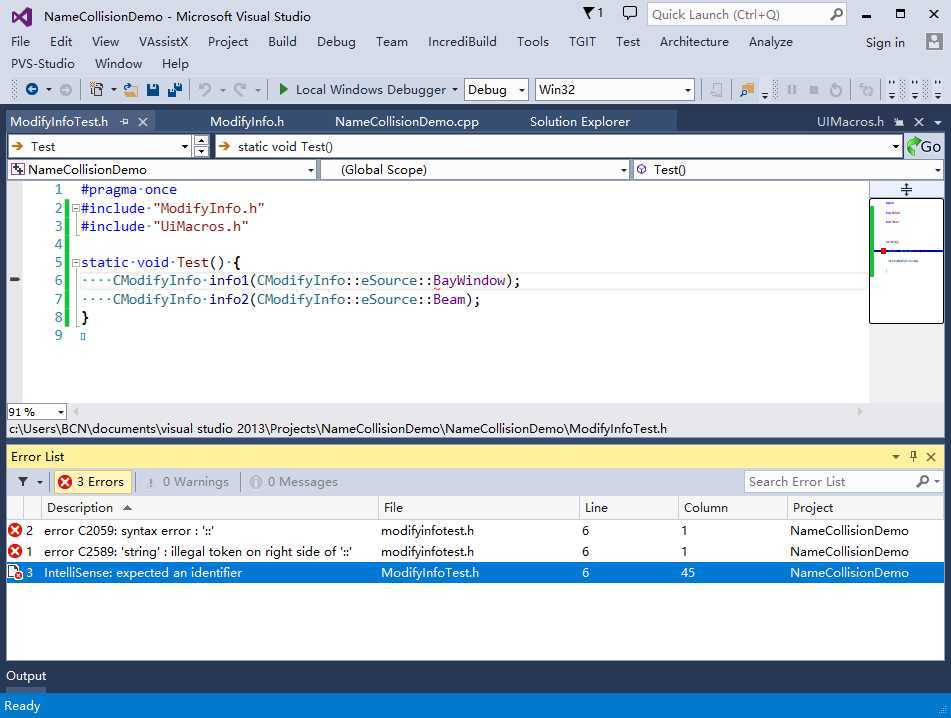Toggle the 3 Errors filter button
The width and height of the screenshot is (951, 718).
pyautogui.click(x=93, y=481)
